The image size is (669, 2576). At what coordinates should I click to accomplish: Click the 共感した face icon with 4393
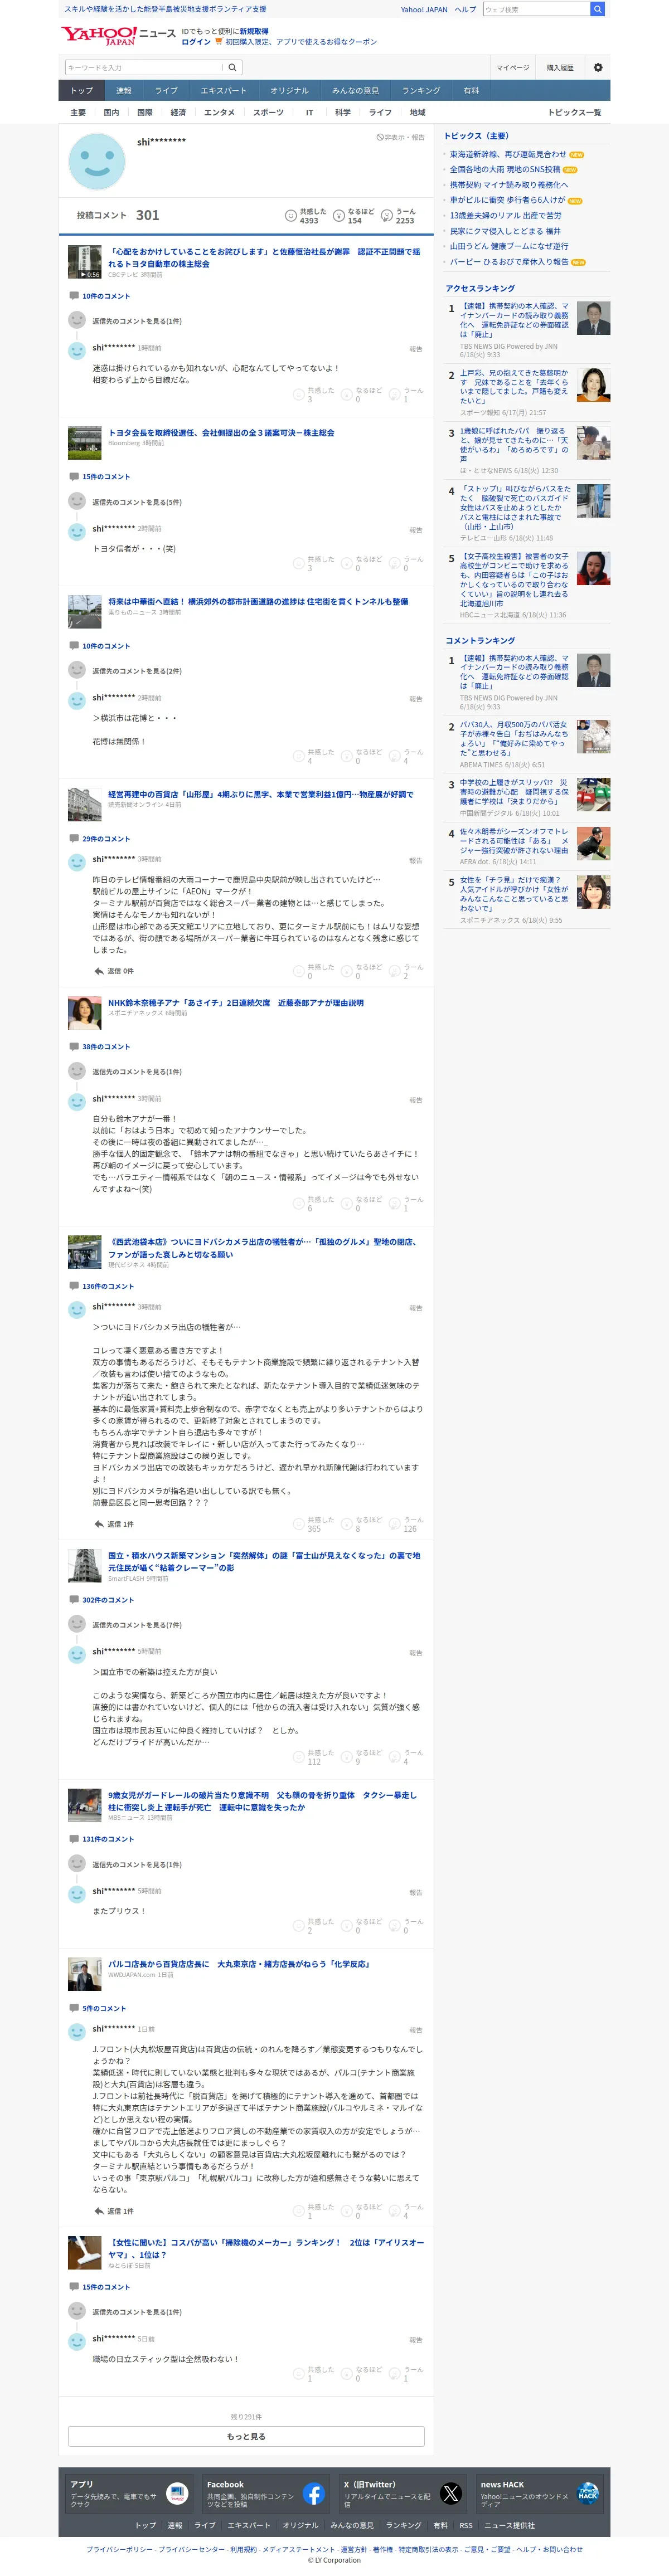(x=291, y=215)
